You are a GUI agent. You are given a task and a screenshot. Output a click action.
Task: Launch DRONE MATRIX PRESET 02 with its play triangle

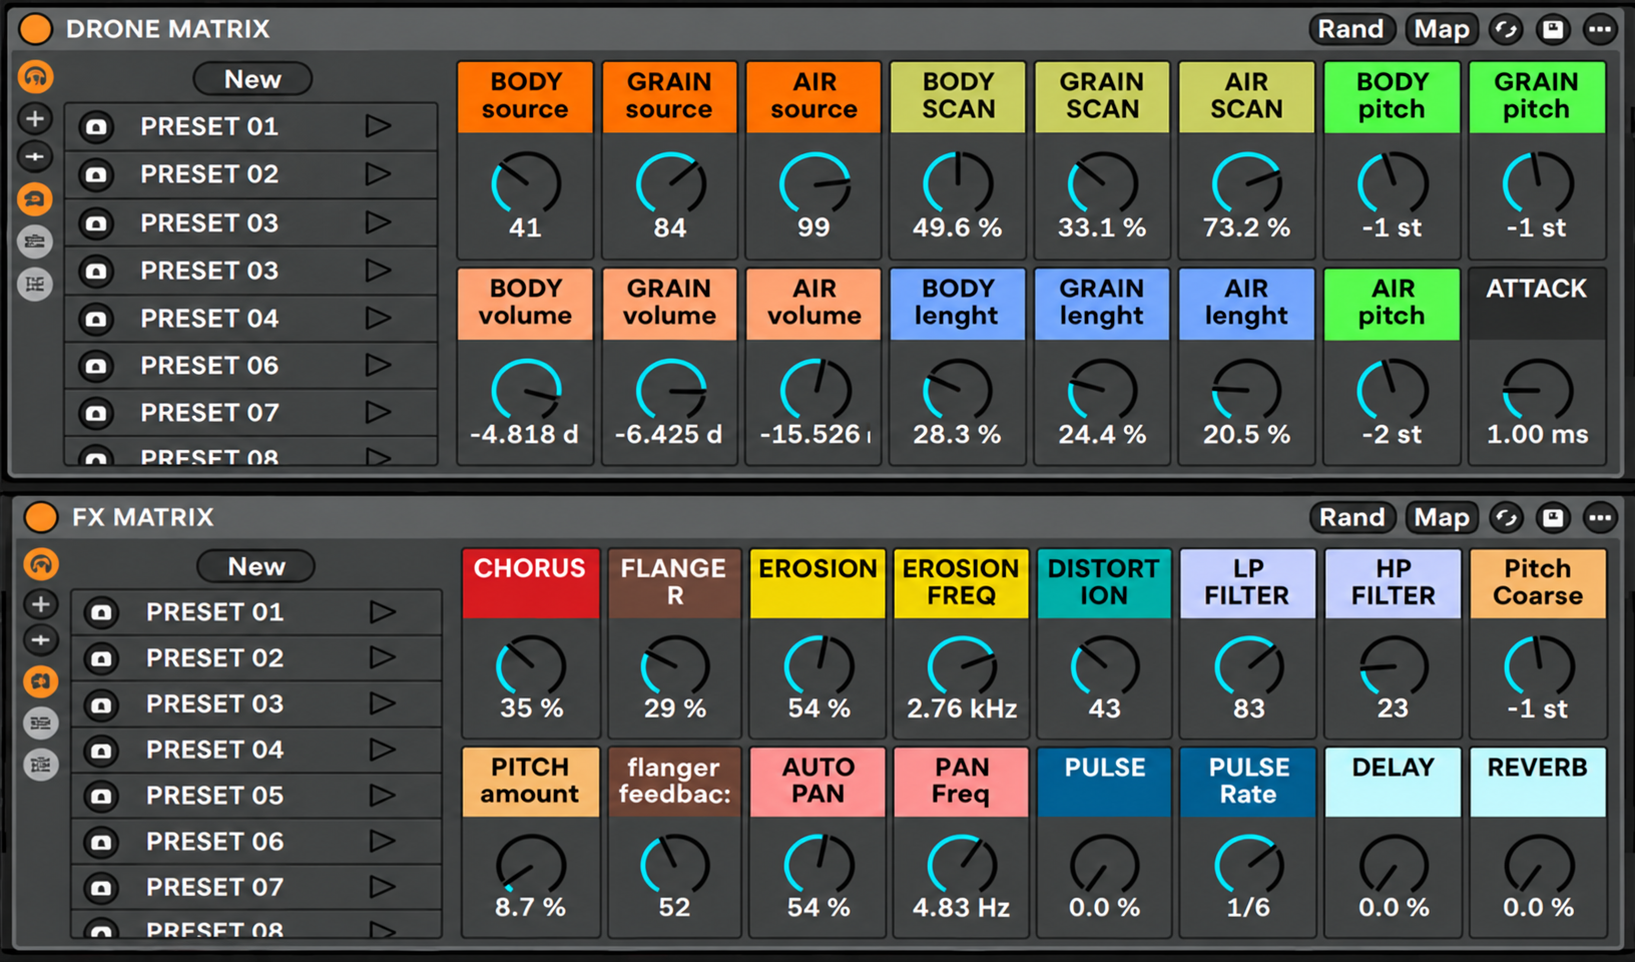(x=378, y=174)
